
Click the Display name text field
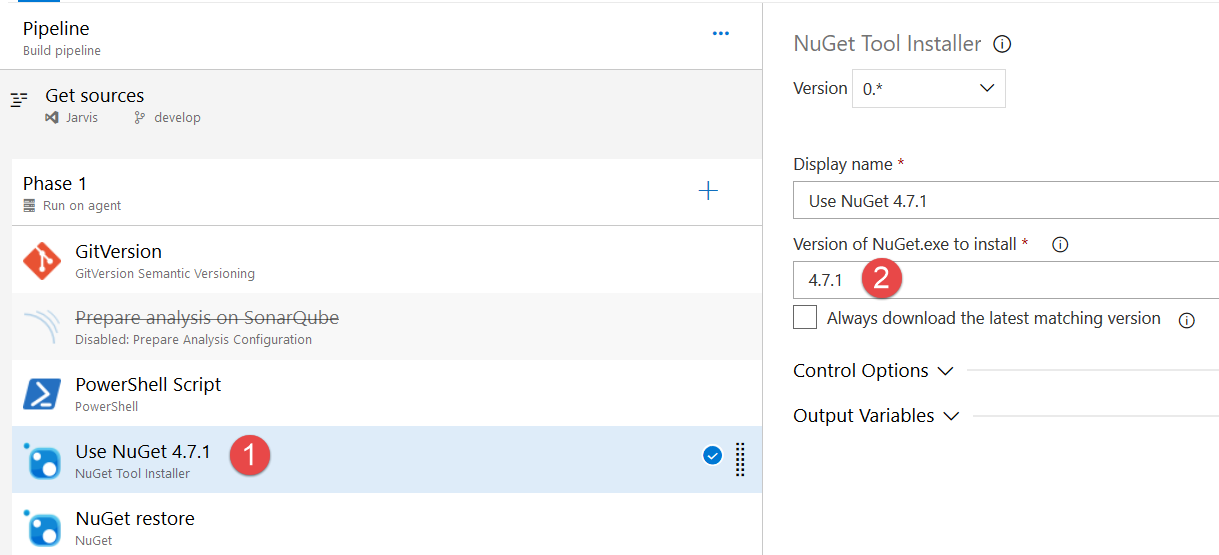click(1005, 201)
